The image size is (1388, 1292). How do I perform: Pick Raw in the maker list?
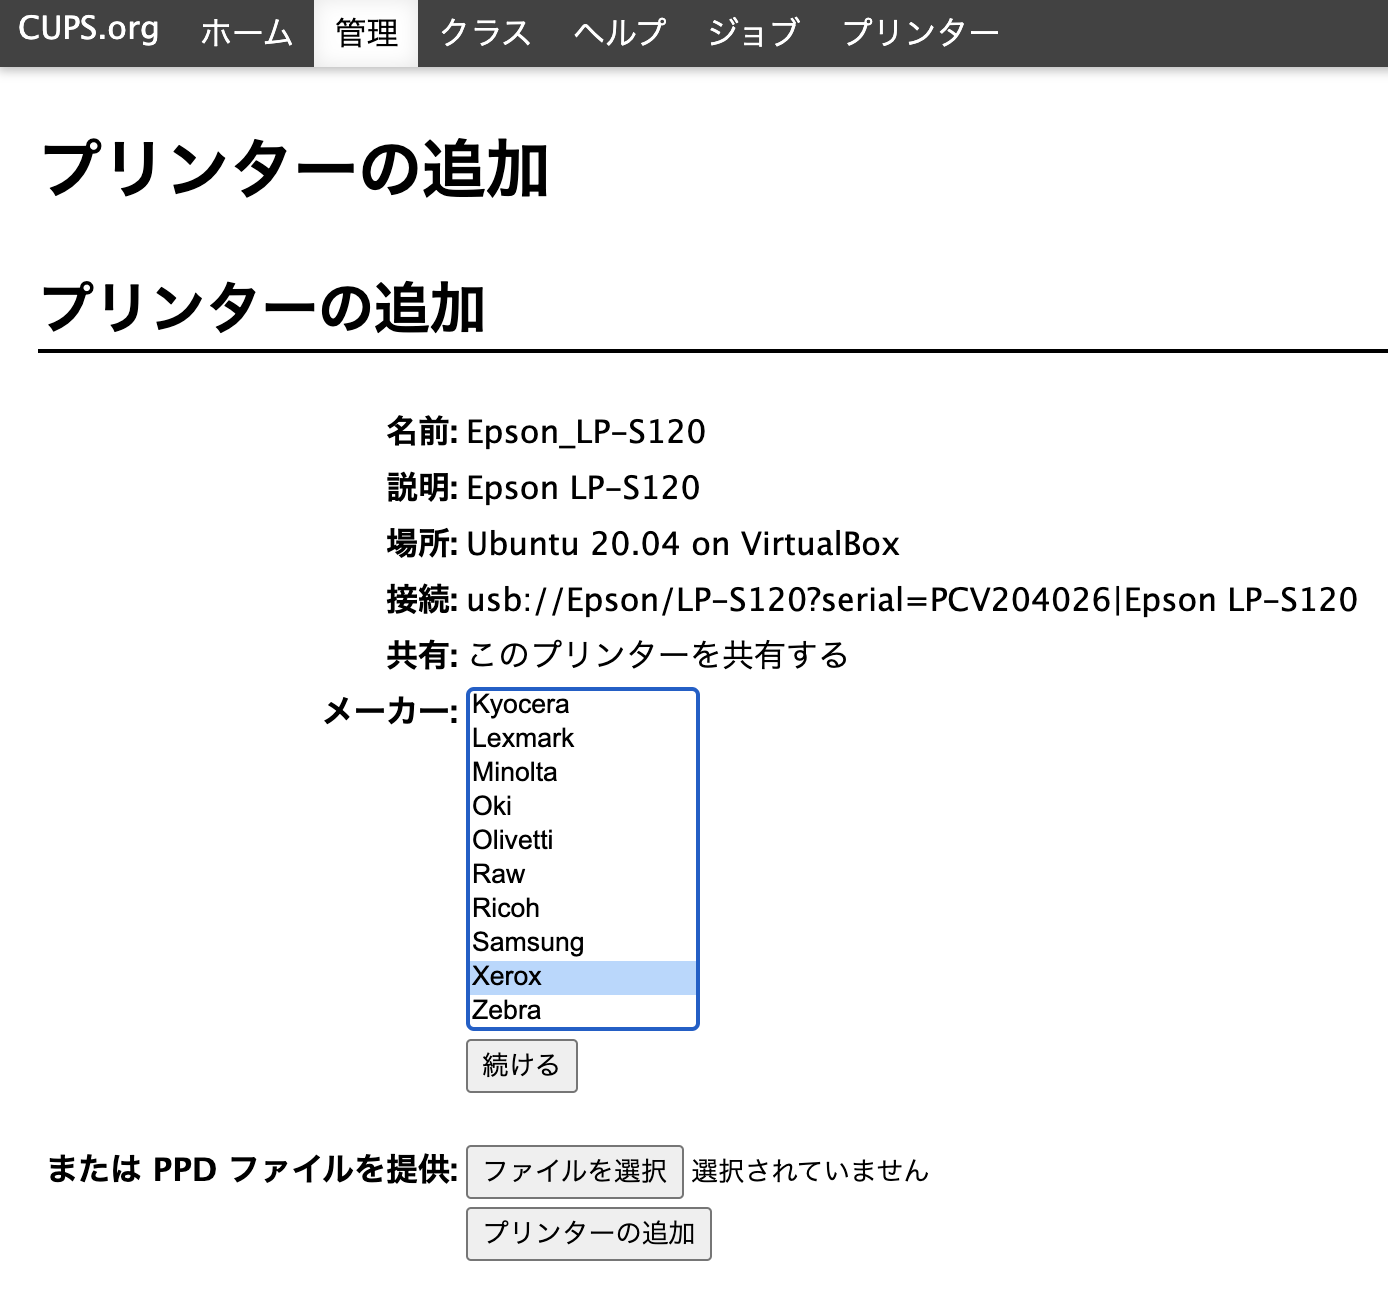point(583,874)
